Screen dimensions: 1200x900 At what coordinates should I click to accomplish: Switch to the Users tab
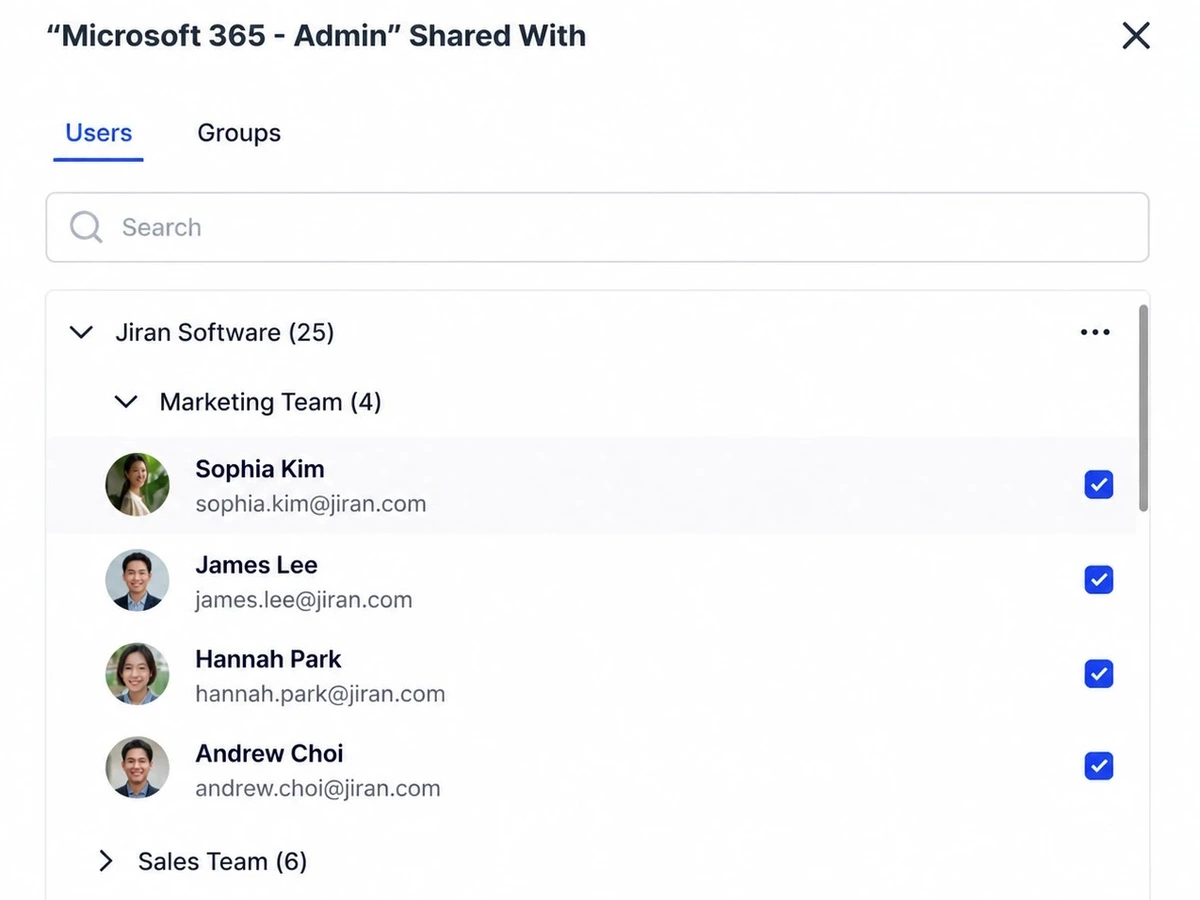point(99,133)
